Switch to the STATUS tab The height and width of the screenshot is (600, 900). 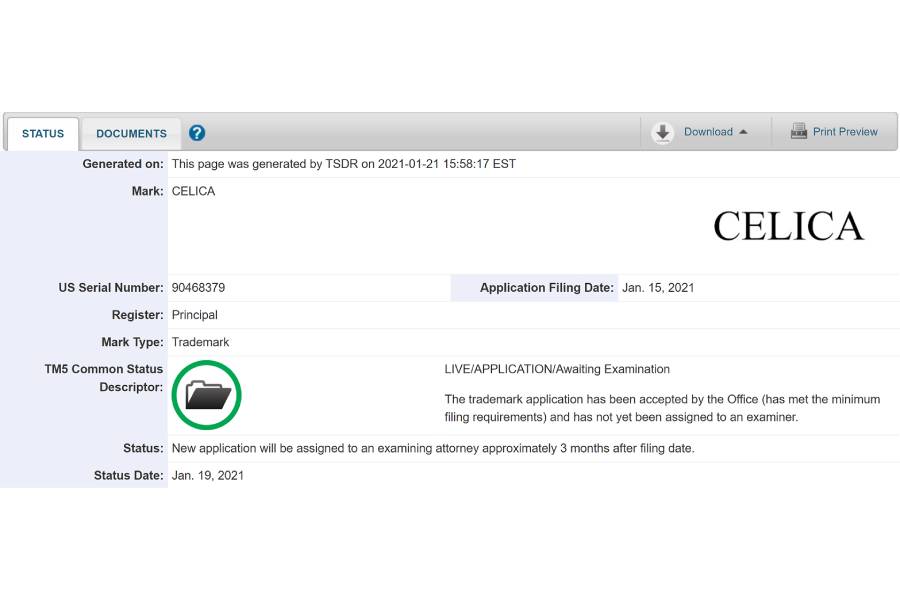[x=43, y=133]
